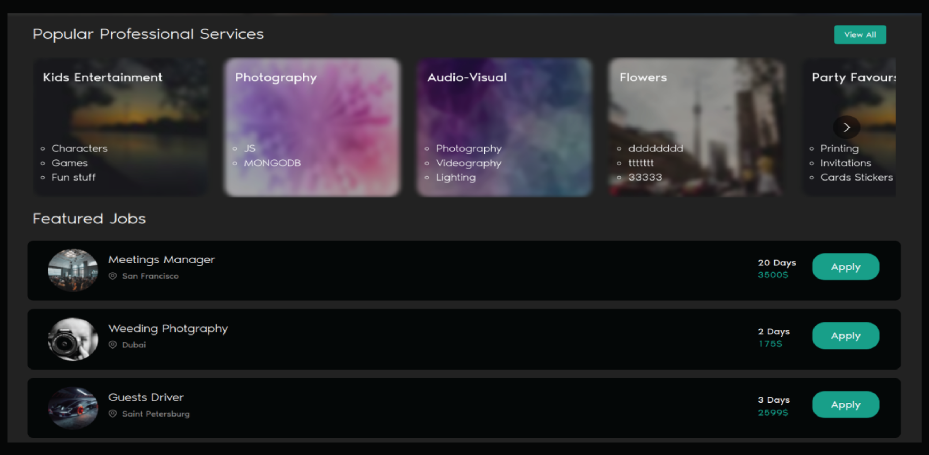Screen dimensions: 929x455
Task: Click the camera thumbnail for Weeding Photgraphy
Action: click(x=73, y=339)
